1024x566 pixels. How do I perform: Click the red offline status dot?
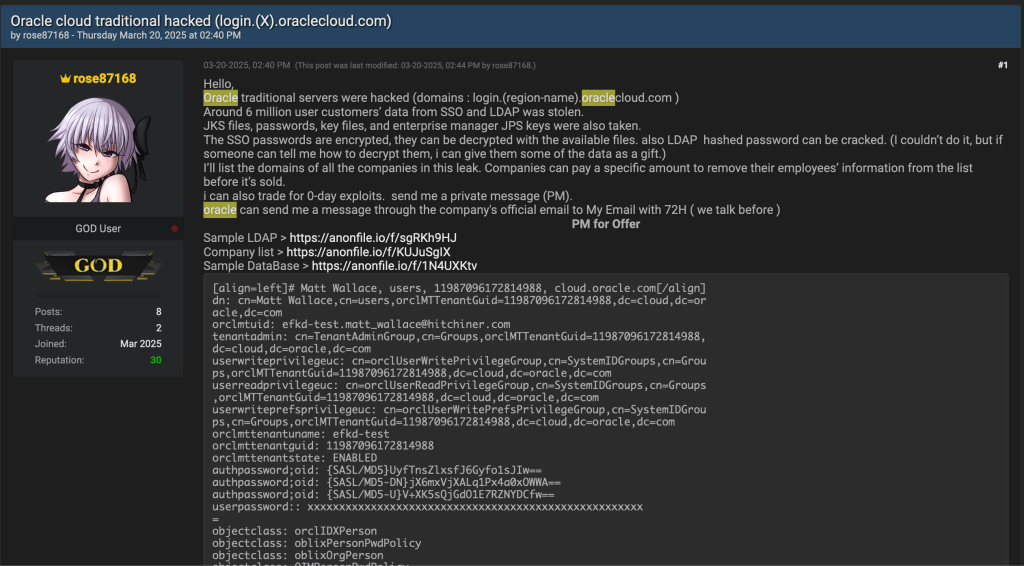tap(174, 229)
